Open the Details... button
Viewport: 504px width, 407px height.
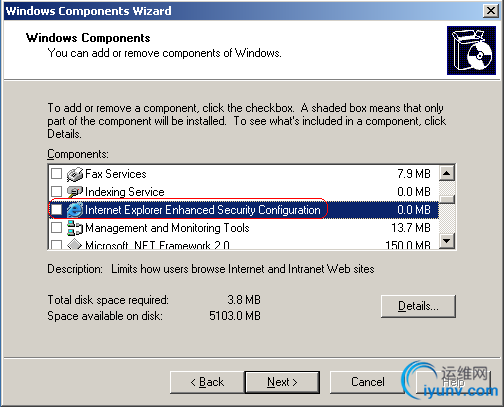pyautogui.click(x=418, y=306)
